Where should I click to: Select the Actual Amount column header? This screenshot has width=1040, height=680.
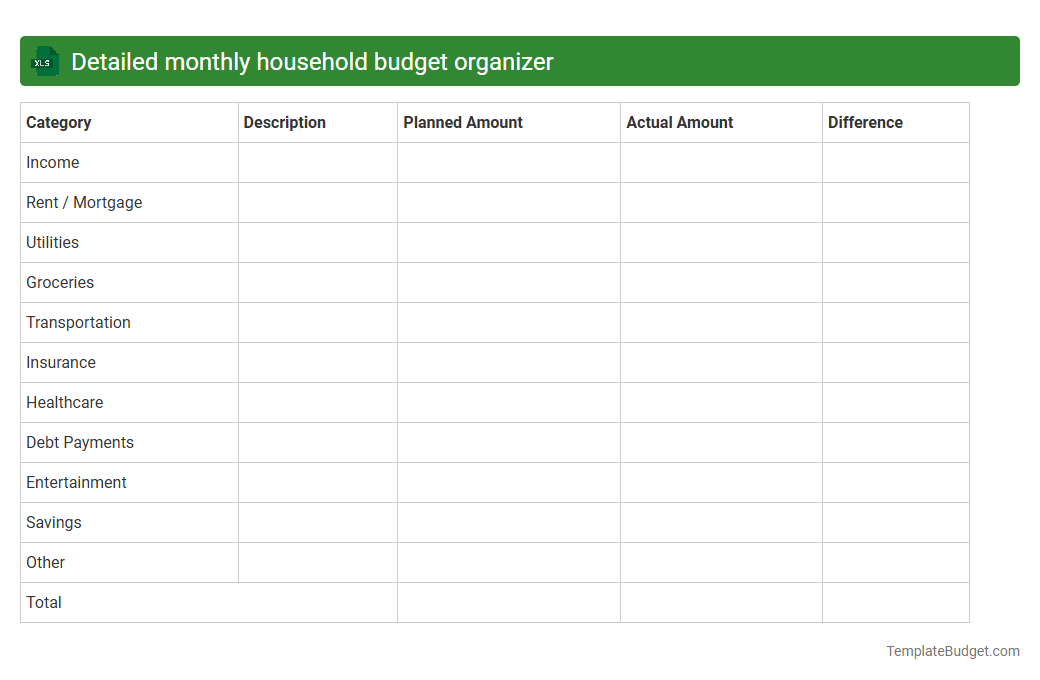(680, 122)
